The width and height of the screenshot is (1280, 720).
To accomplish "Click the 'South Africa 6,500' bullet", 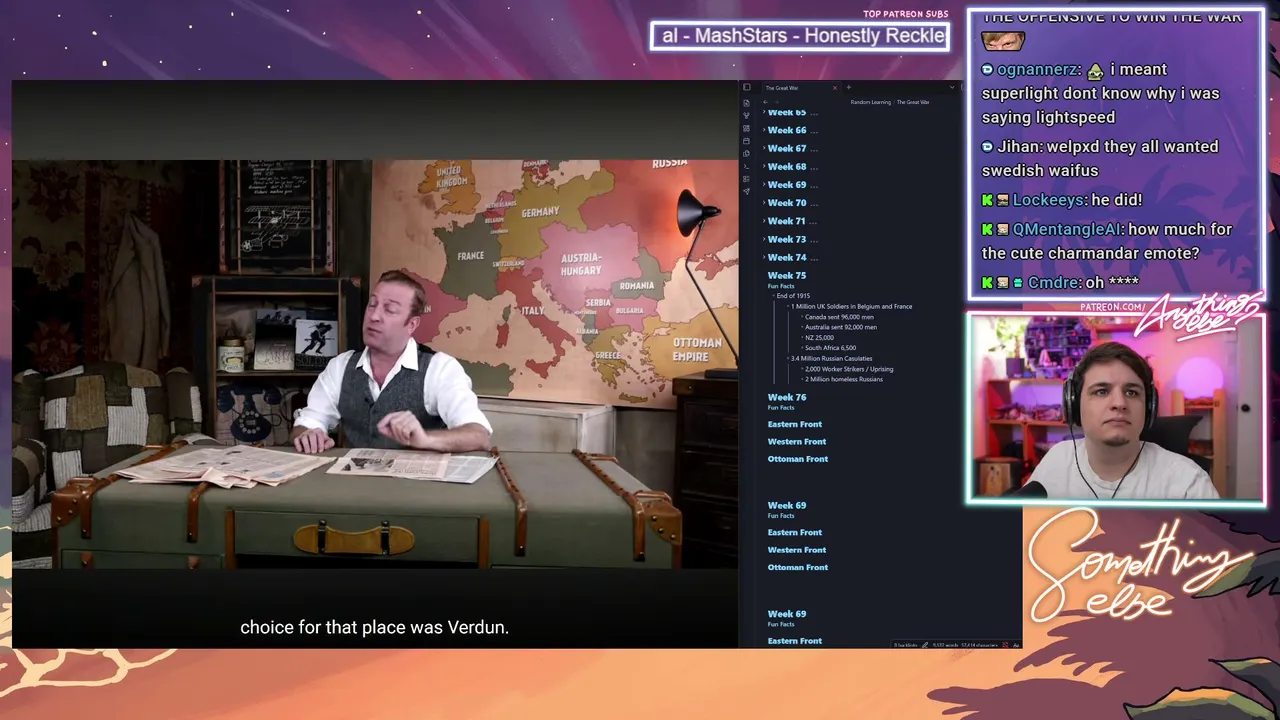I will coord(830,348).
